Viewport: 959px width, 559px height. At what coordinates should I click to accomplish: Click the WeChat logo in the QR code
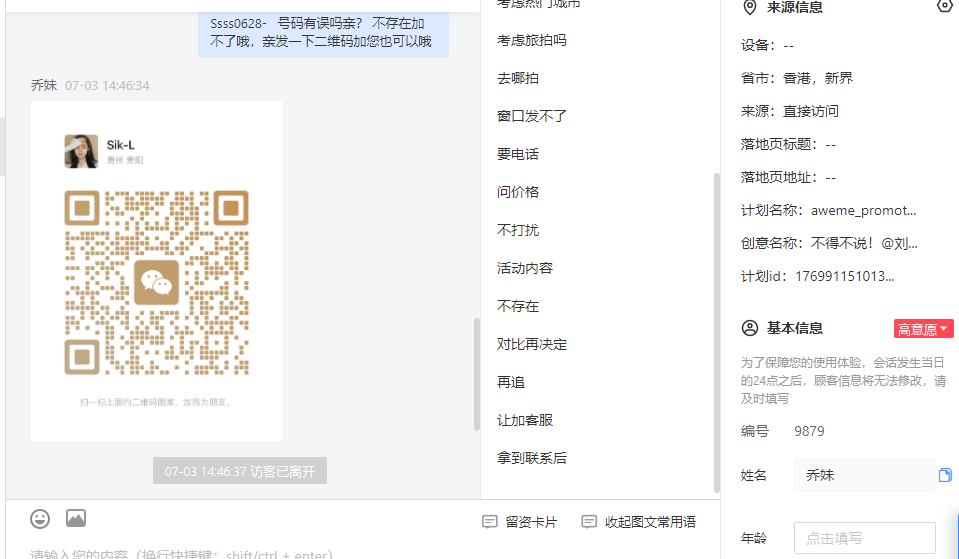(157, 283)
